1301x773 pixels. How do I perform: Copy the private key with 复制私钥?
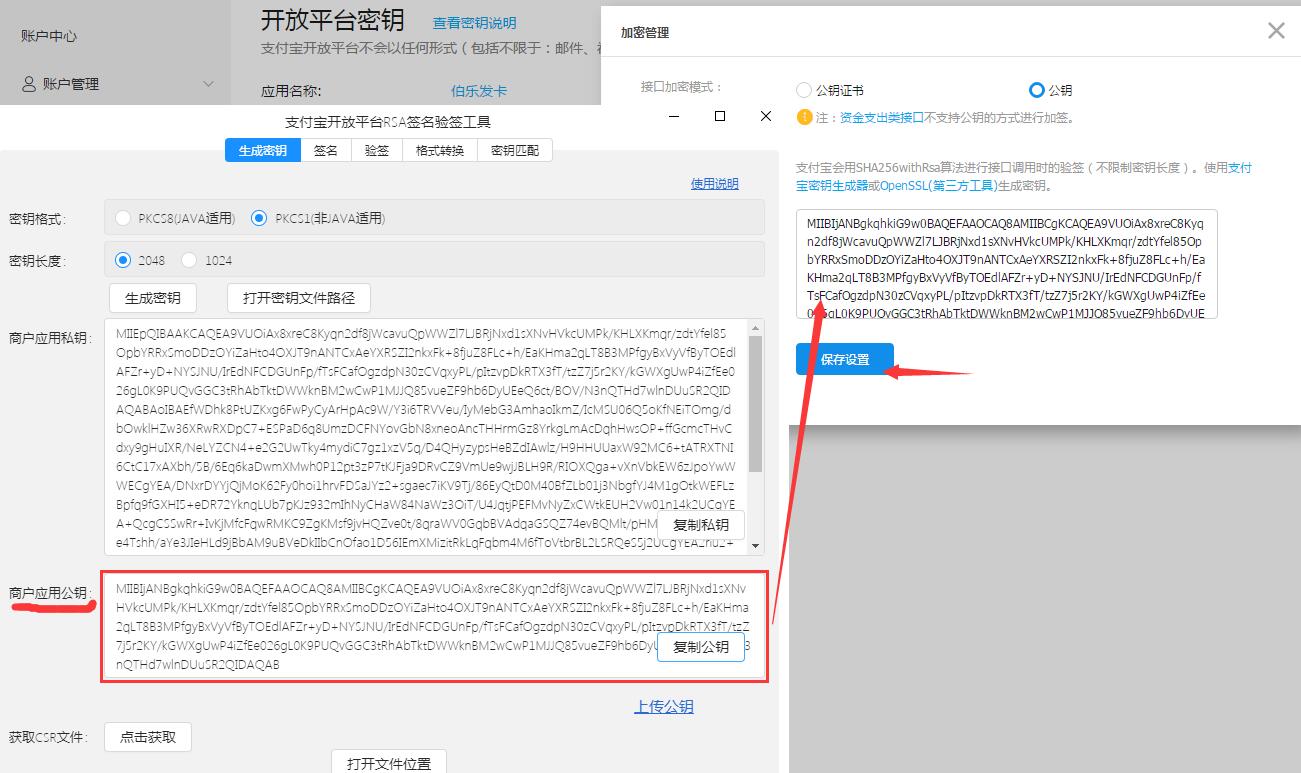(x=700, y=524)
